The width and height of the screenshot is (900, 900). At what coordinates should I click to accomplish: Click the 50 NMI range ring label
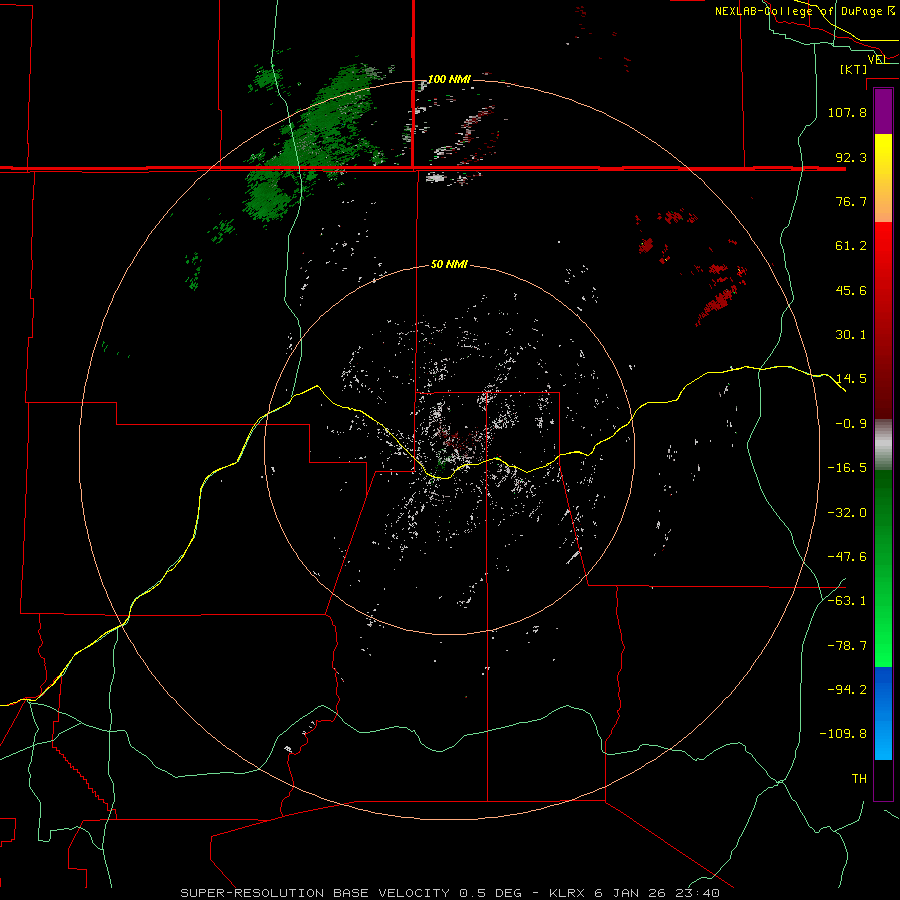point(449,265)
